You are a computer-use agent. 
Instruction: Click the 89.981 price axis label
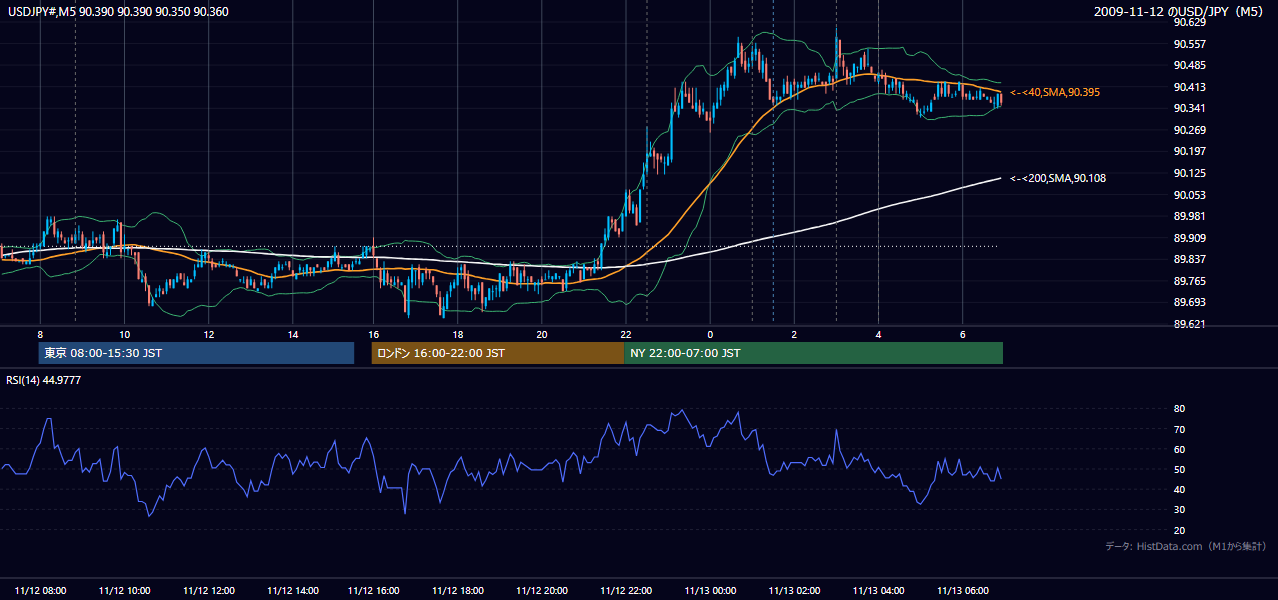(1189, 216)
